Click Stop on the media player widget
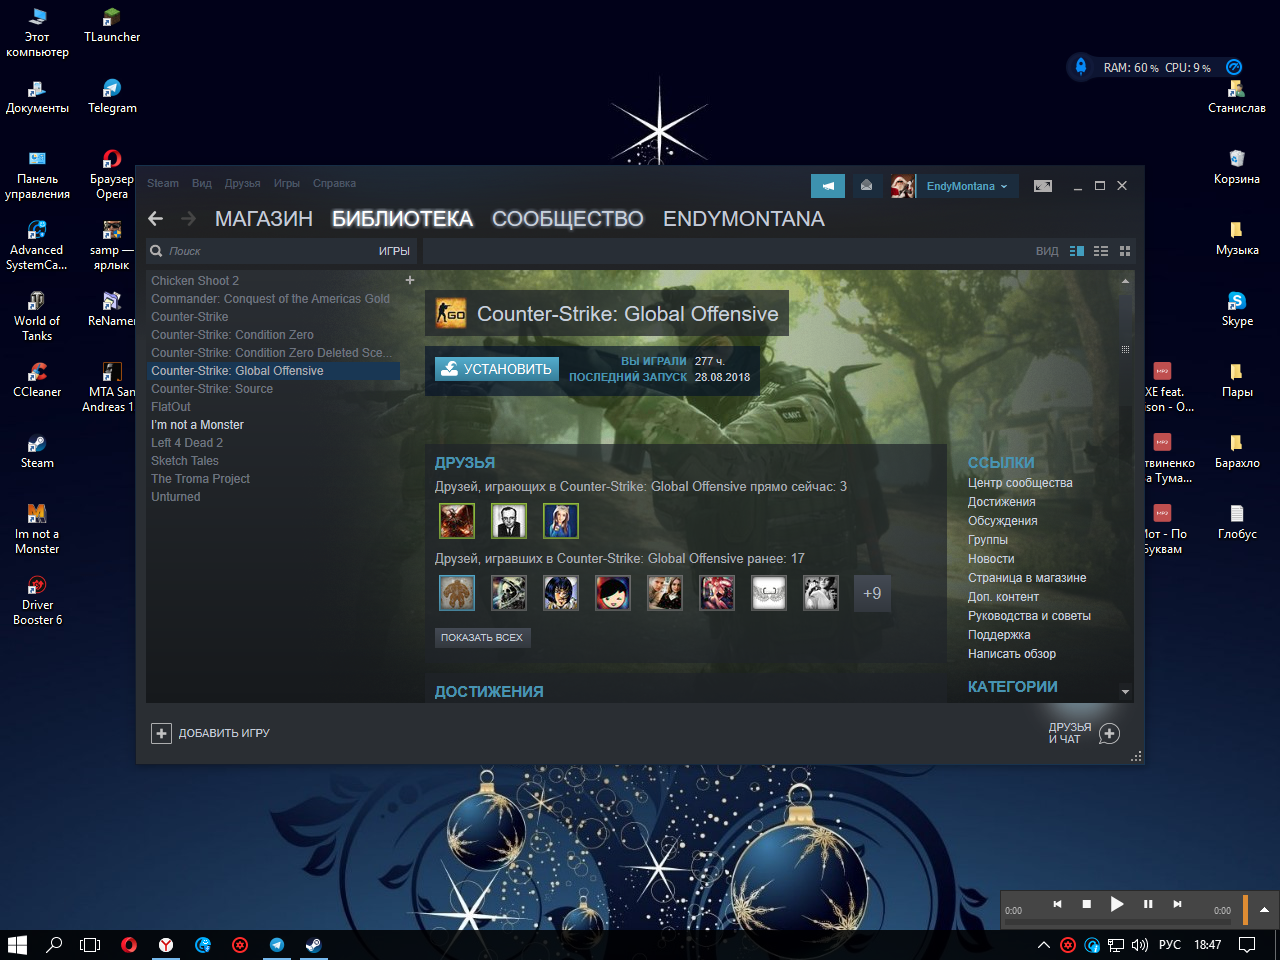The image size is (1280, 960). (x=1087, y=904)
